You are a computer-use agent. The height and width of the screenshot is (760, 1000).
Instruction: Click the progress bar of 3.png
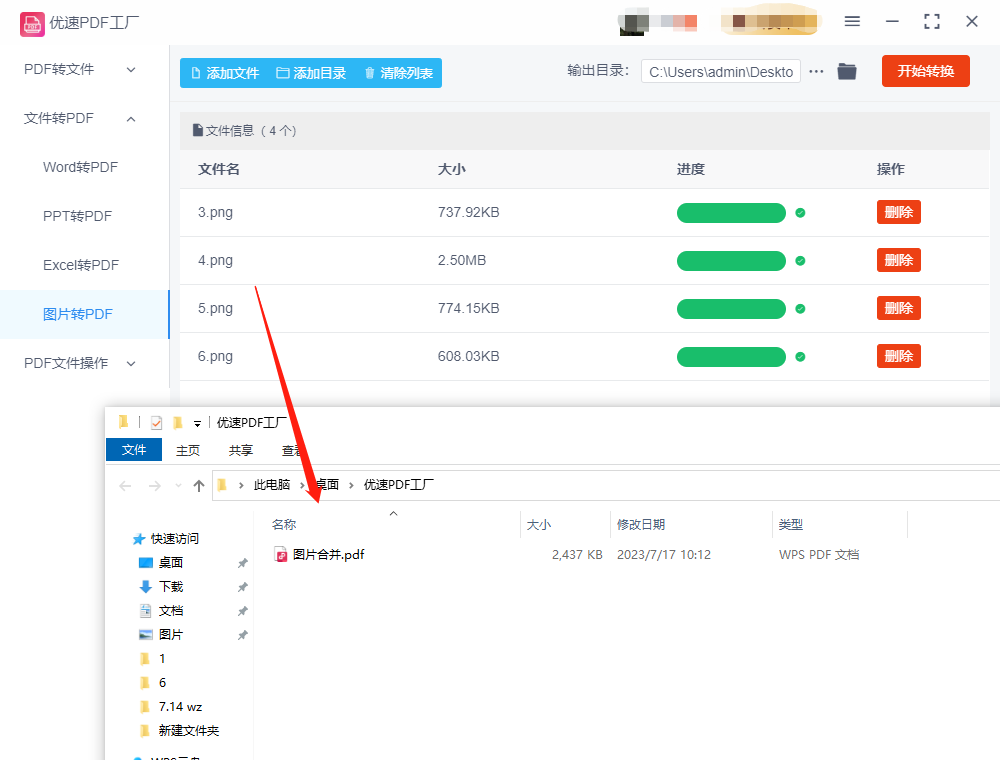pos(731,213)
